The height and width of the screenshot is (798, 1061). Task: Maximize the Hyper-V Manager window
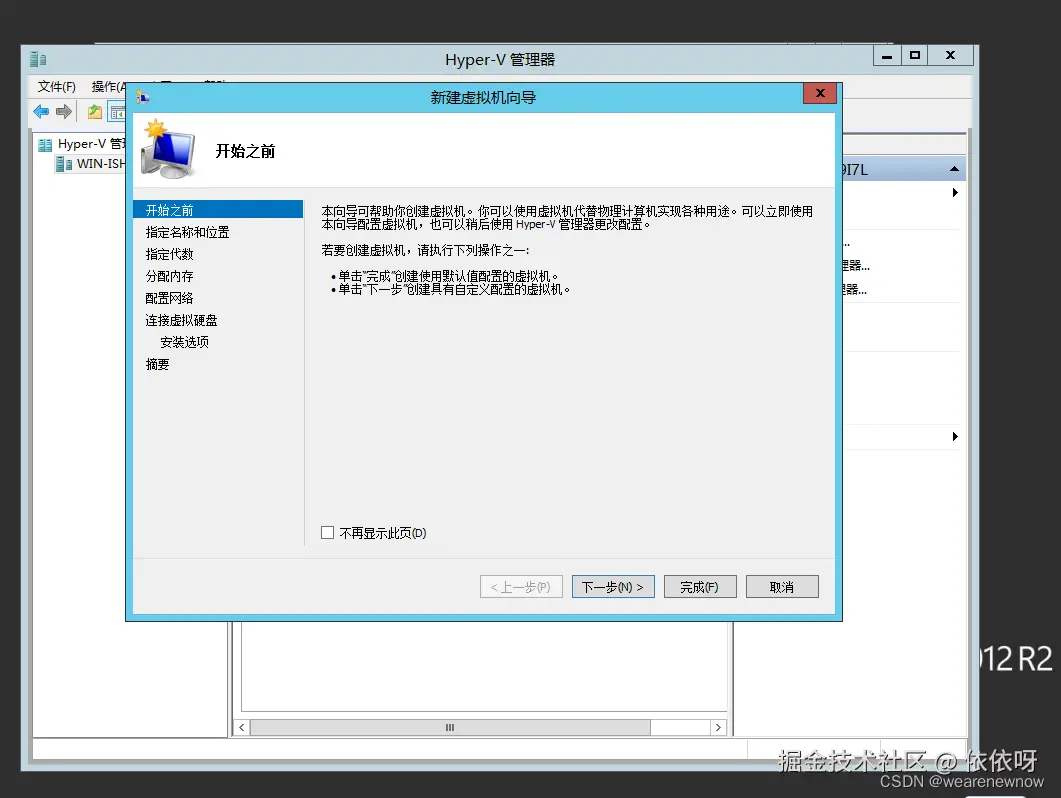click(914, 56)
